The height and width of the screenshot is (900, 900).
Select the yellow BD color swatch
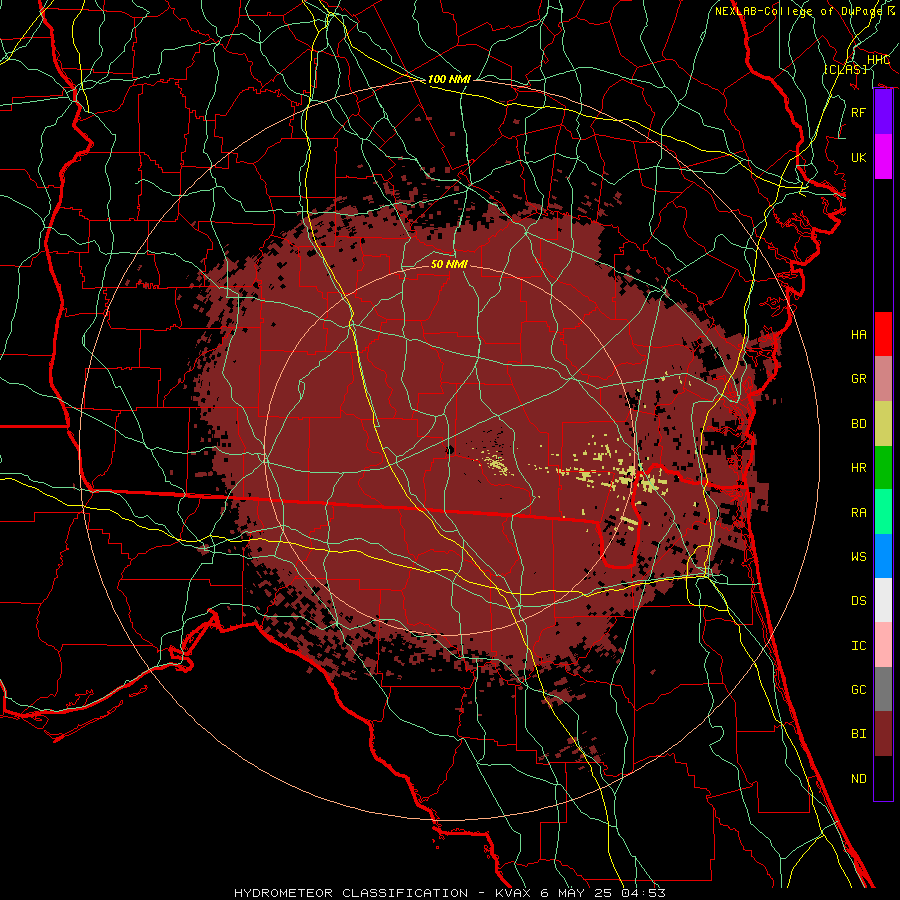tap(883, 423)
